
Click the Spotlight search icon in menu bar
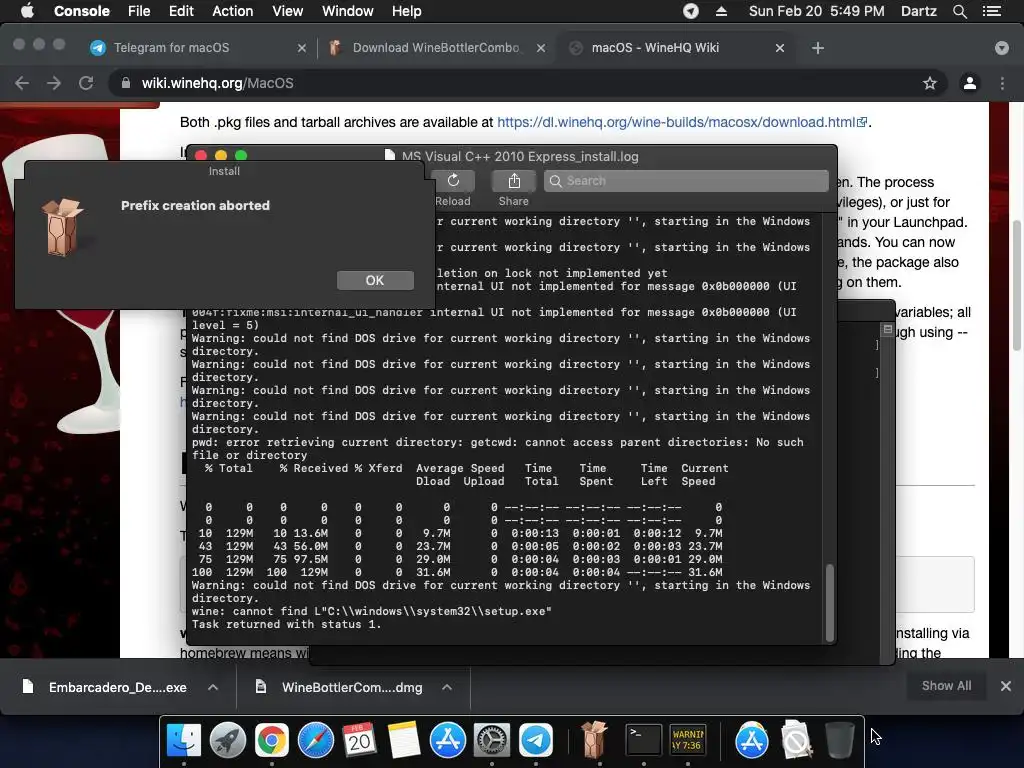[959, 11]
